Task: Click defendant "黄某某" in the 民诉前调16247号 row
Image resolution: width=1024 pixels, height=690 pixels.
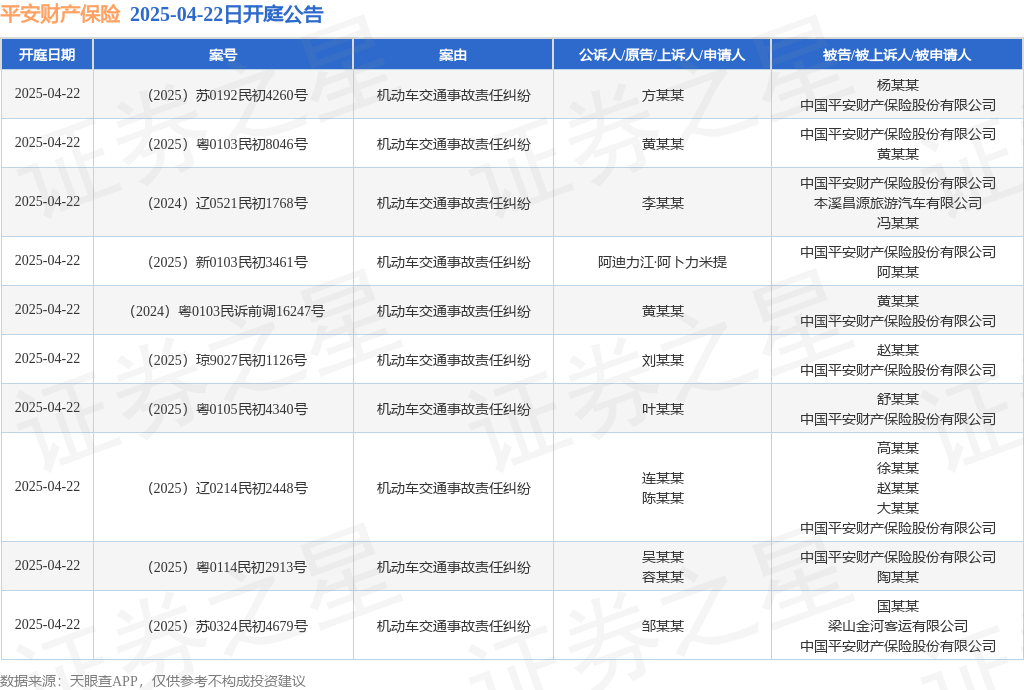Action: click(x=898, y=302)
